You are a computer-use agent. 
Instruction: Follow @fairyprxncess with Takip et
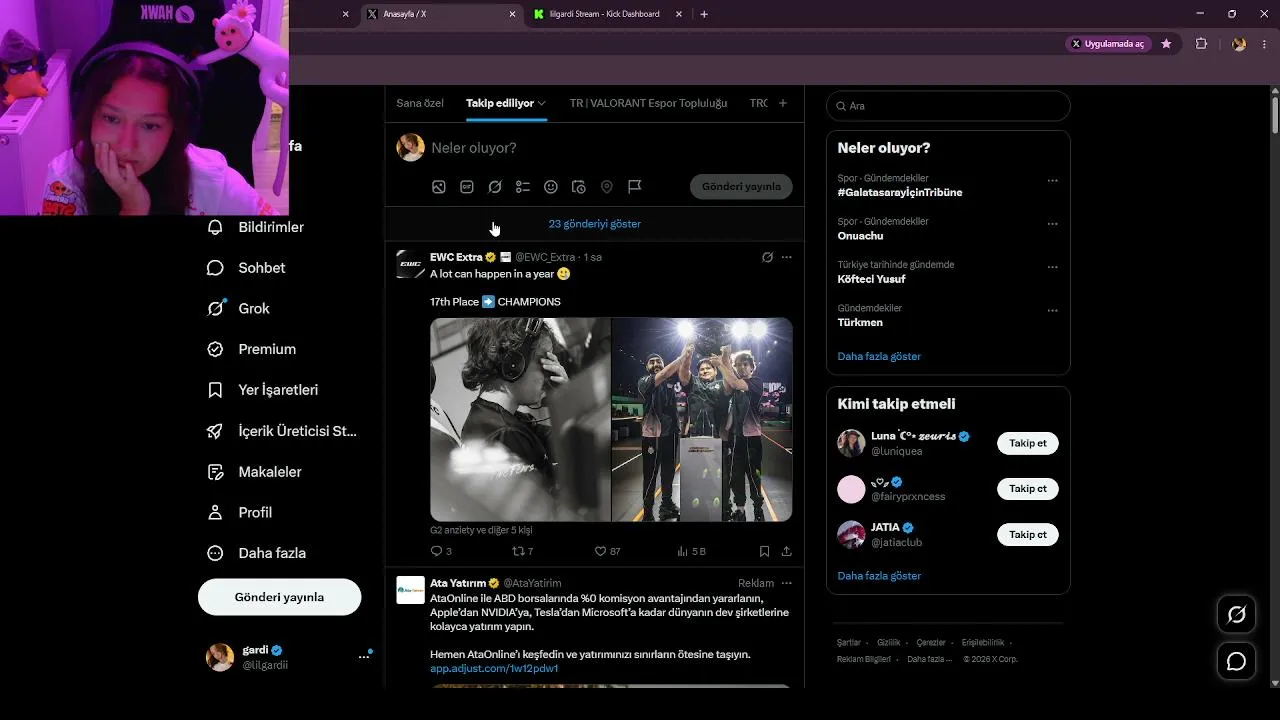(1028, 489)
